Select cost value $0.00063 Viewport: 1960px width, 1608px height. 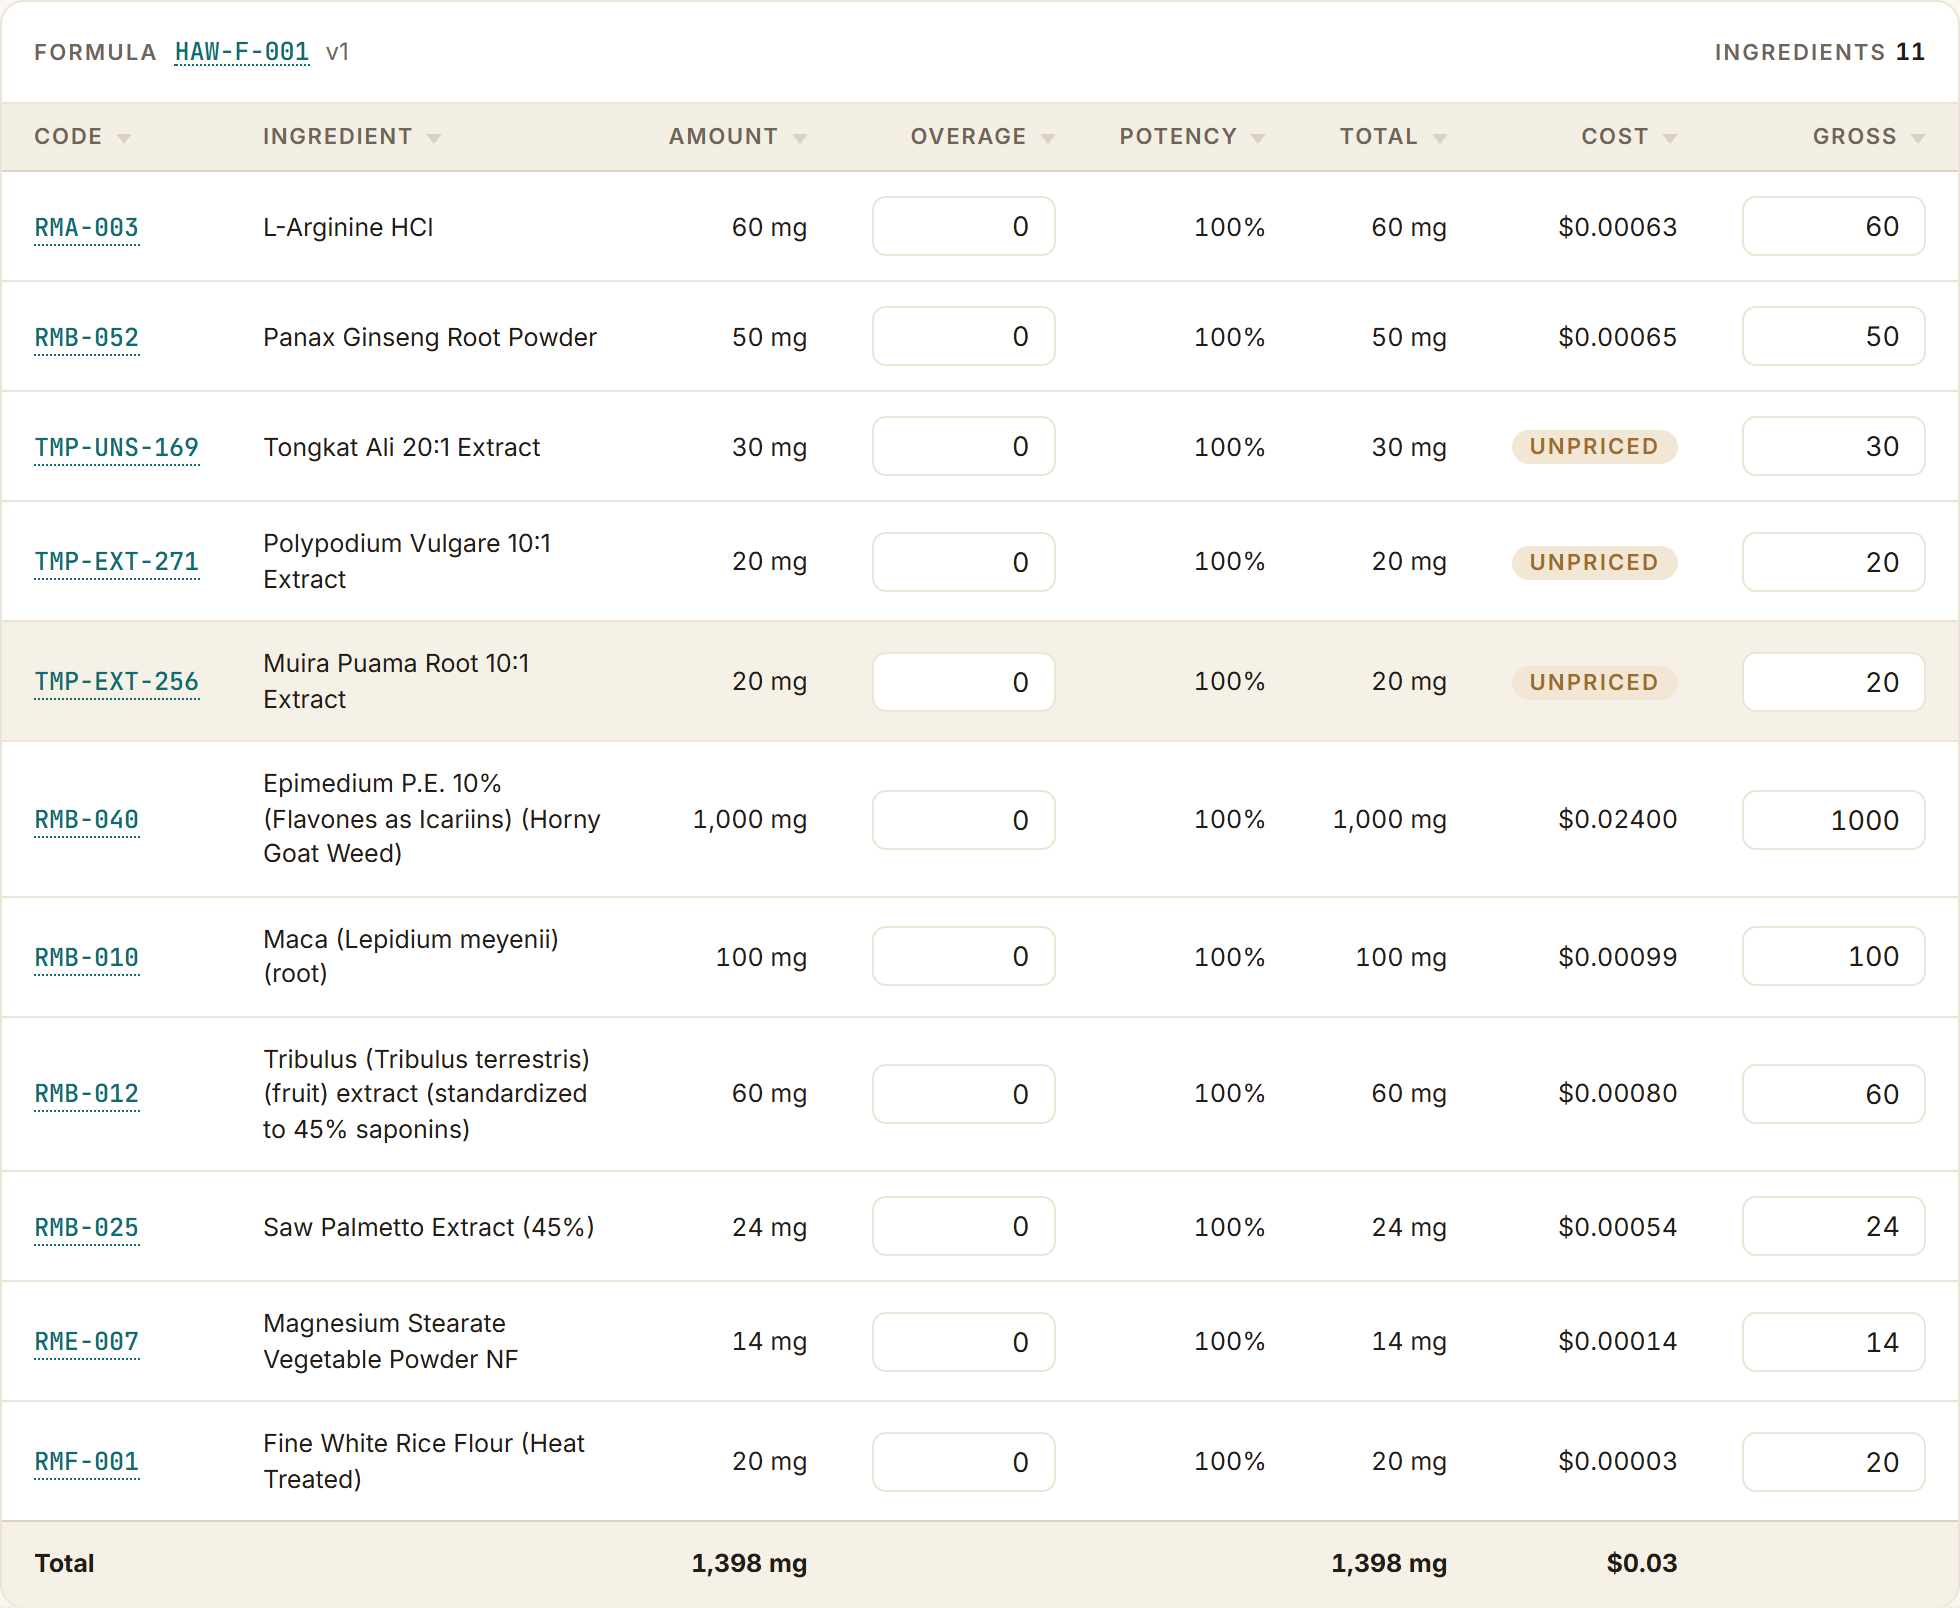point(1618,228)
